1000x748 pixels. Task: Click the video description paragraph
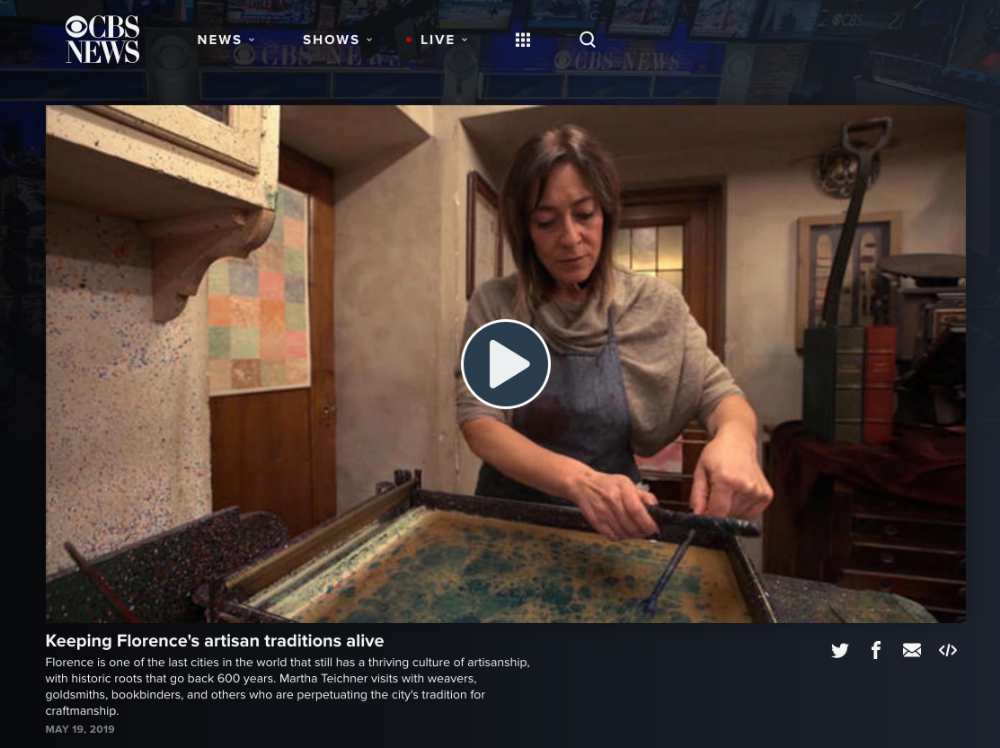[x=287, y=686]
